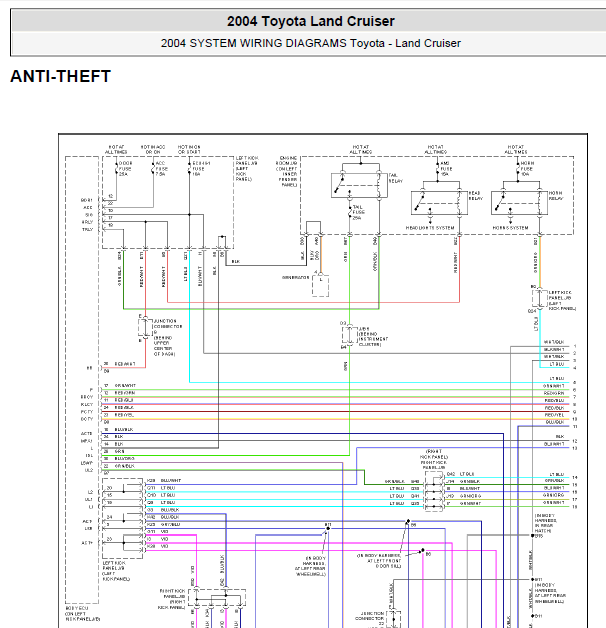
Task: Click the HORNS SYSTEM label
Action: pyautogui.click(x=510, y=228)
